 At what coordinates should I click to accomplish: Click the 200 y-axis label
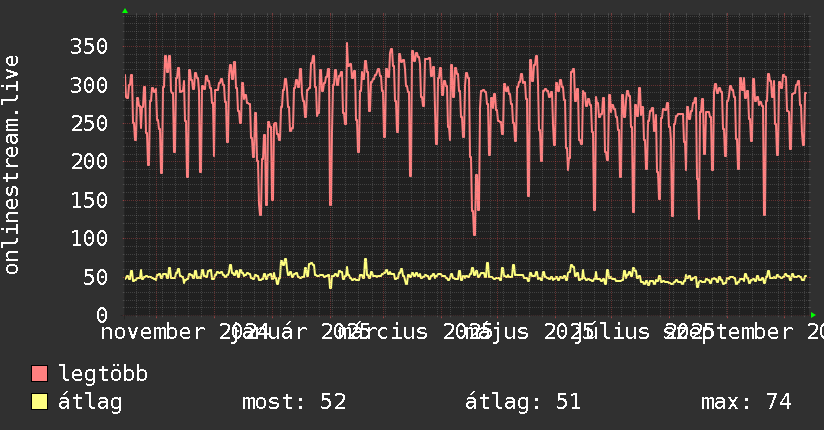[89, 161]
